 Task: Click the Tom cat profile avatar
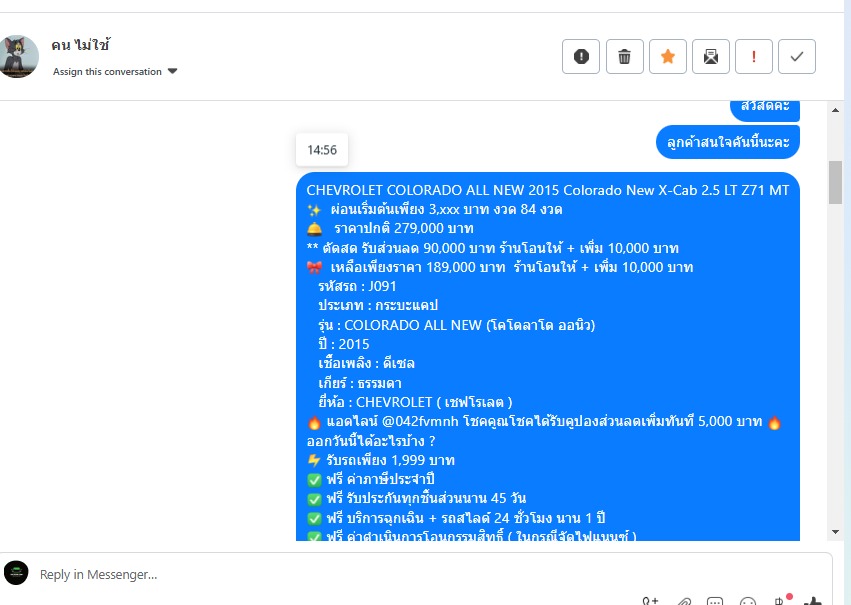tap(19, 56)
